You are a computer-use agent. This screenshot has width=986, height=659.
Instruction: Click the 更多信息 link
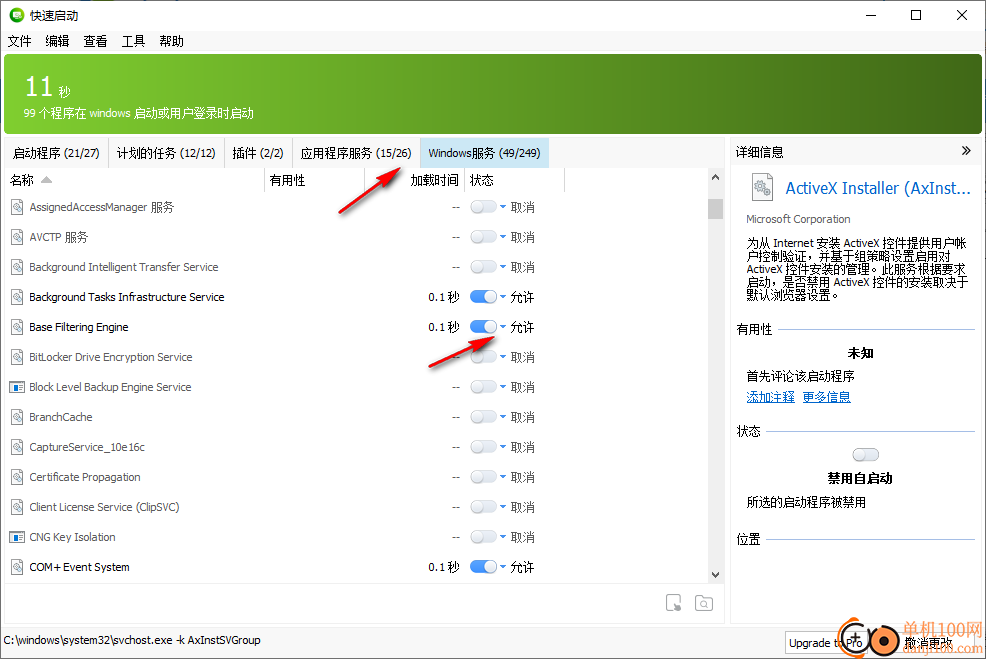coord(826,397)
